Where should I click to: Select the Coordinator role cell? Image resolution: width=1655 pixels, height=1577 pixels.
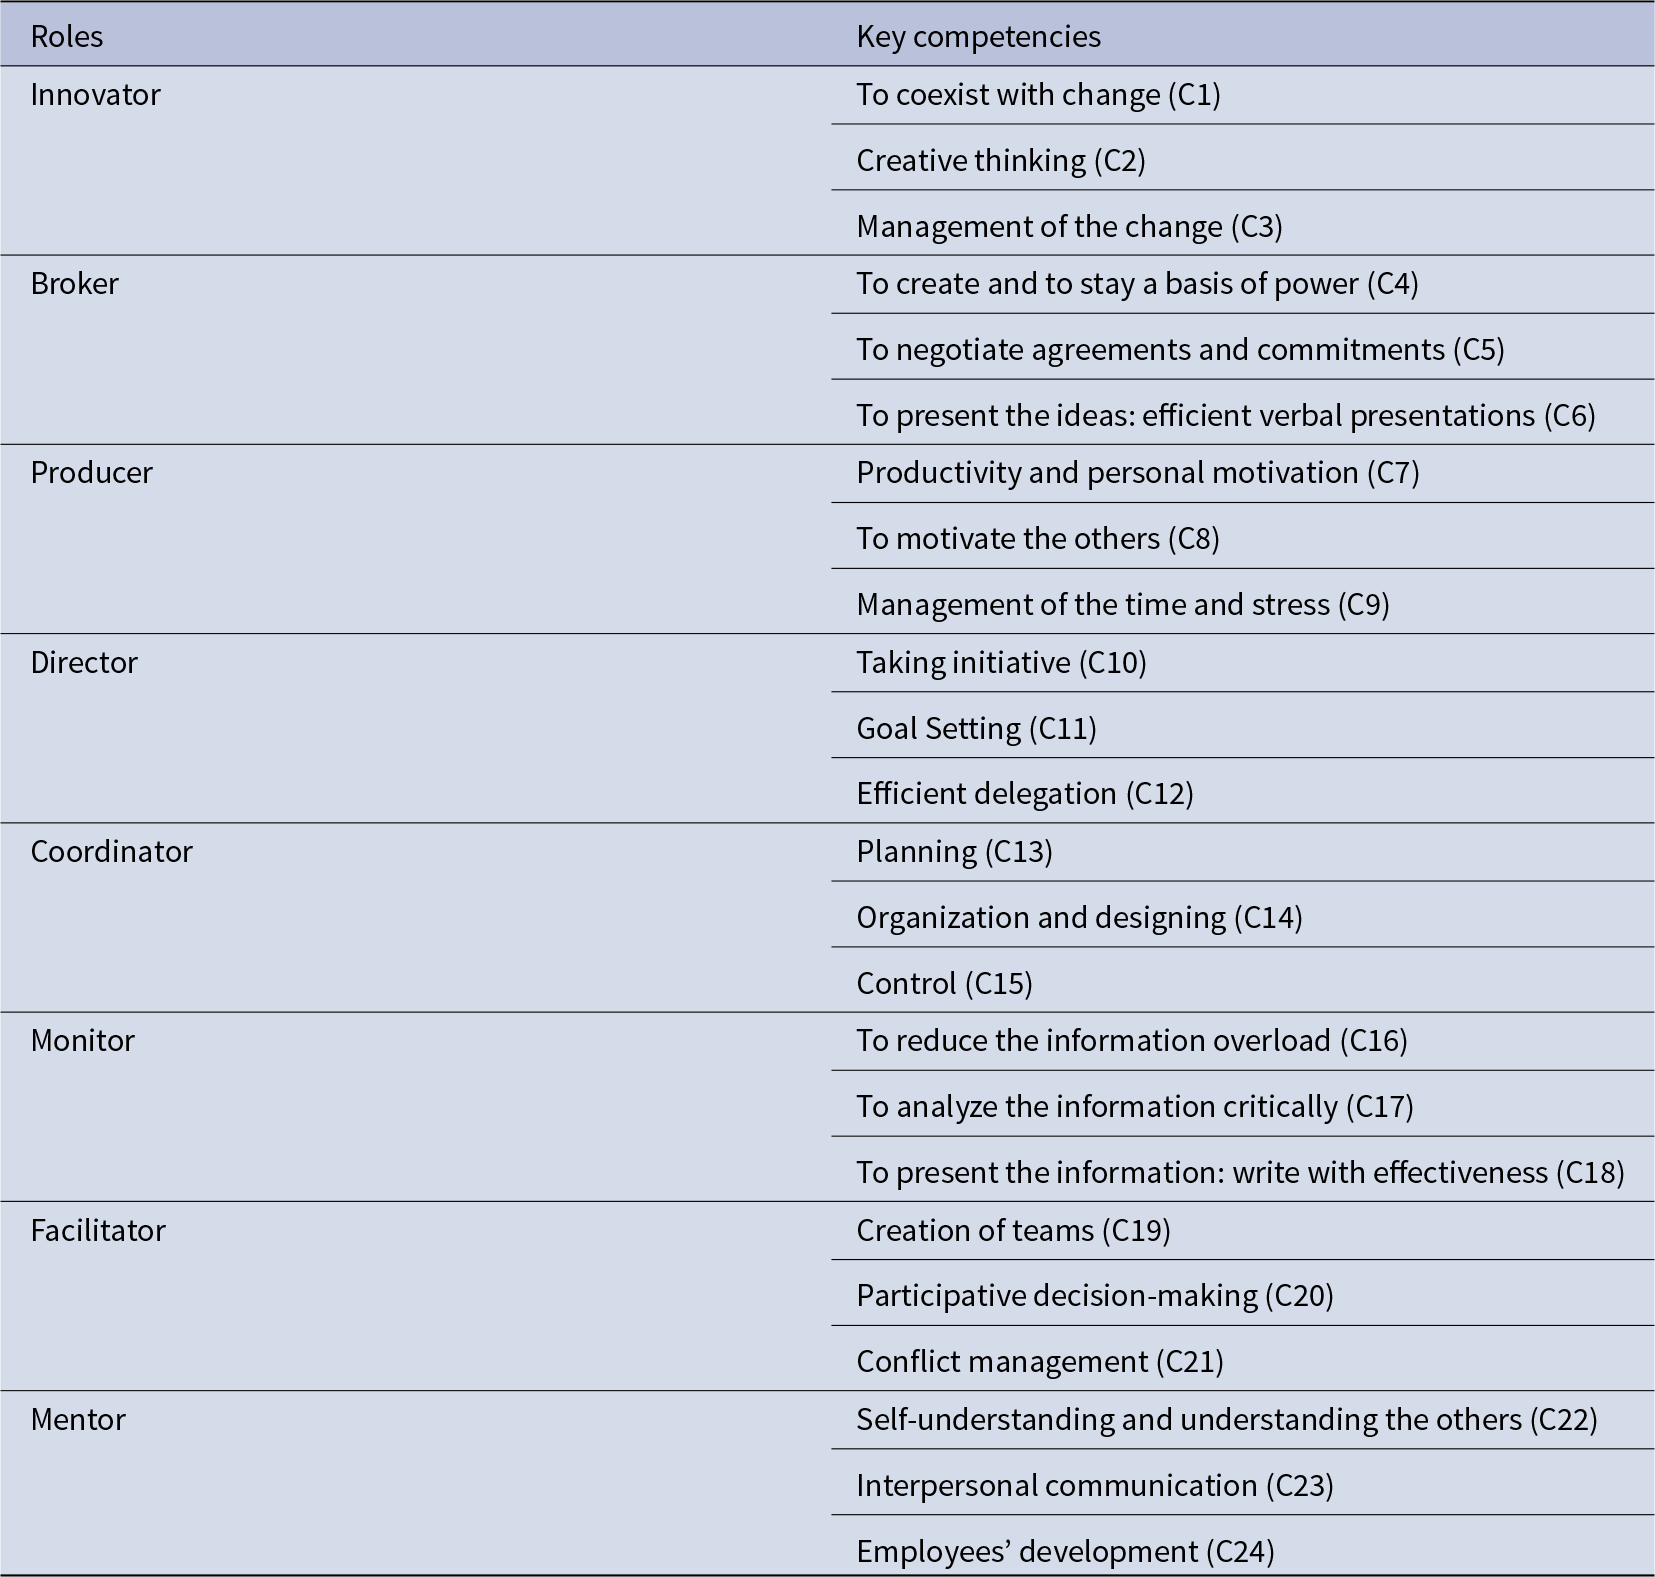tap(111, 851)
